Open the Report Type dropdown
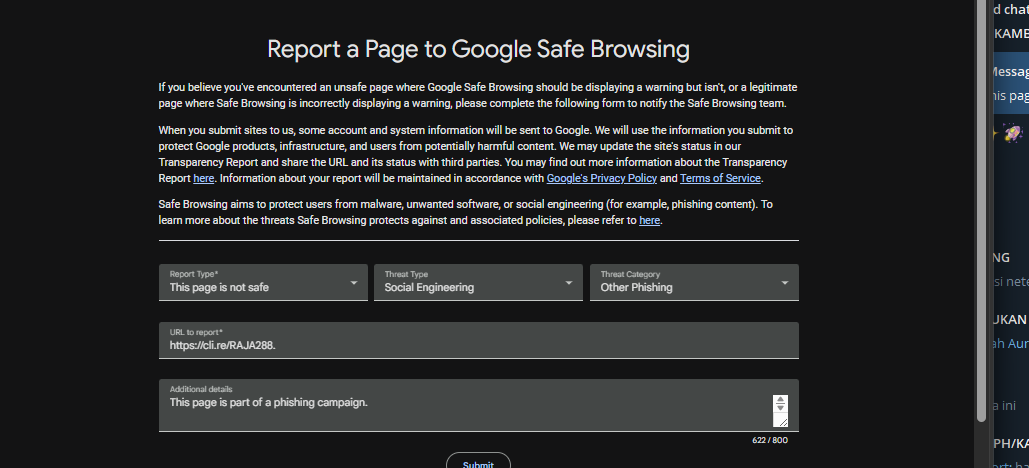This screenshot has height=468, width=1029. tap(262, 282)
